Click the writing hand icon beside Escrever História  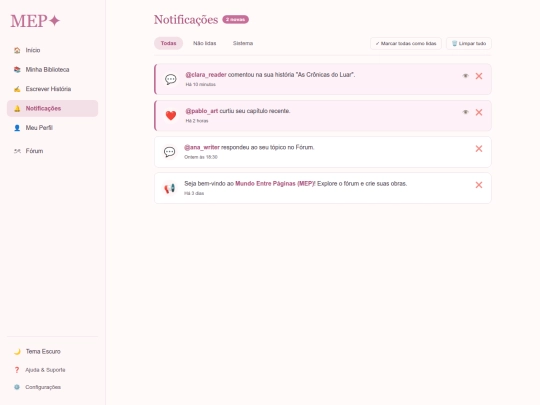pyautogui.click(x=17, y=89)
